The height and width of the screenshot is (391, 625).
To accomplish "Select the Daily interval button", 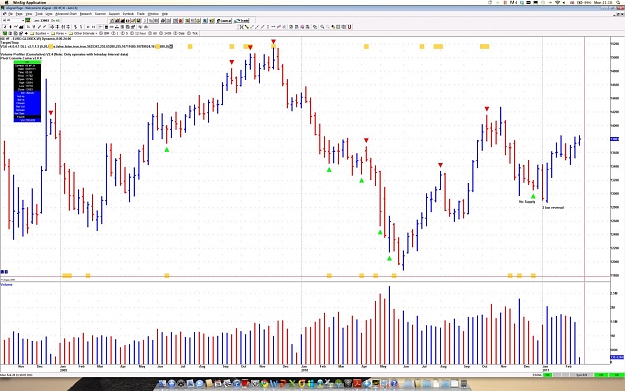I will (x=180, y=33).
